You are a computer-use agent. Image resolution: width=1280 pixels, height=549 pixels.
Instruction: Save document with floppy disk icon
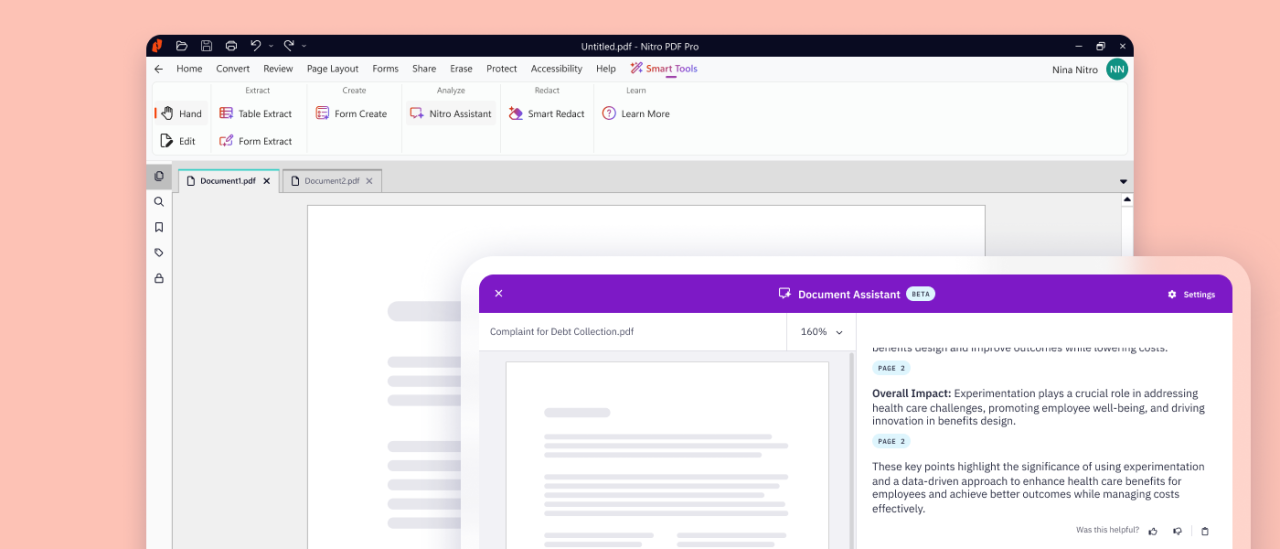coord(206,46)
